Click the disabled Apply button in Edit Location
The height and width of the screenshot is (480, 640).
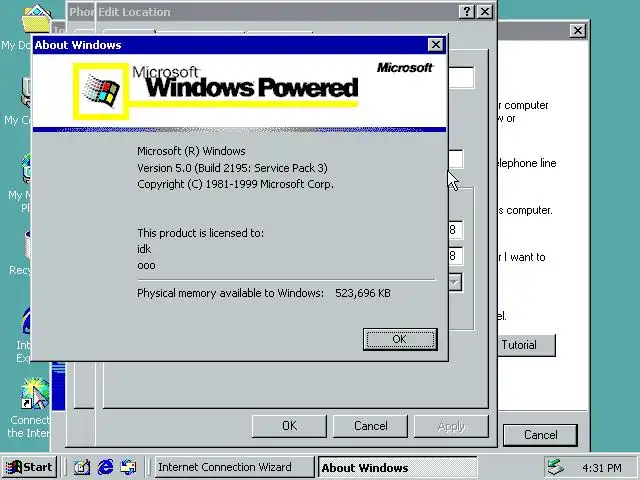(451, 426)
